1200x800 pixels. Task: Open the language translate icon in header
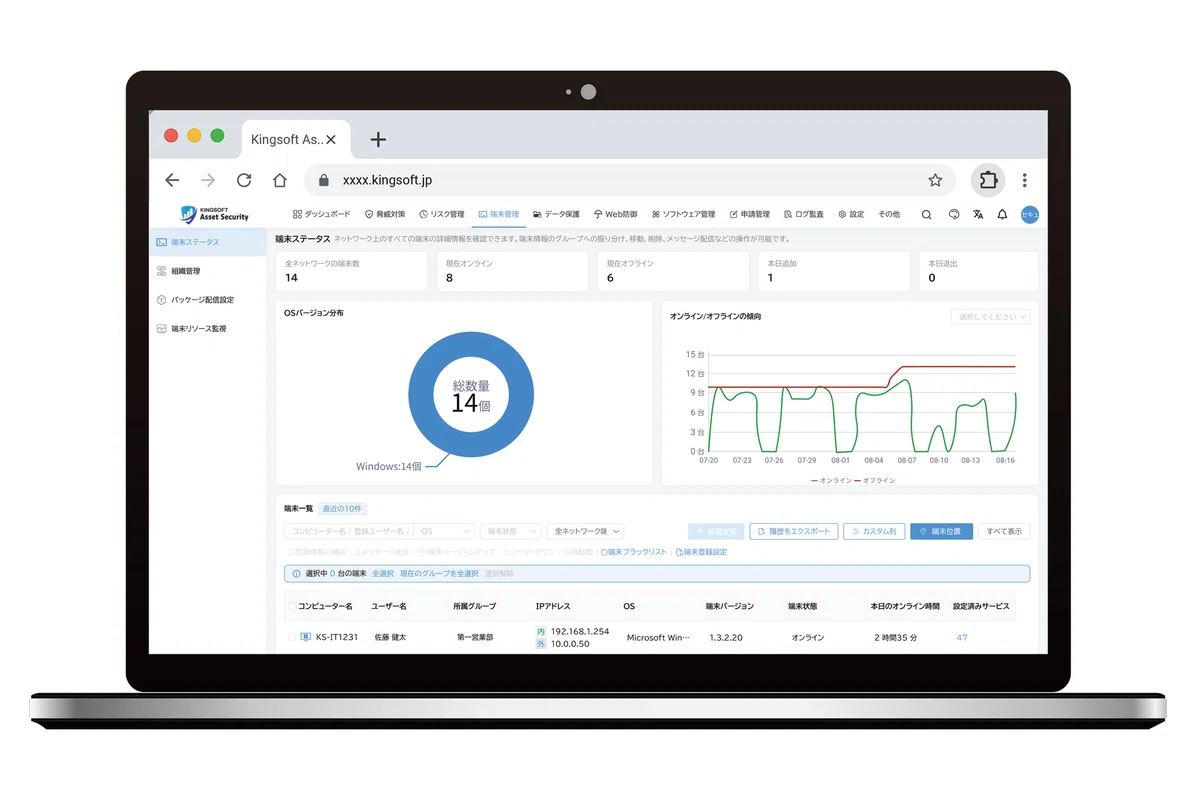click(978, 214)
